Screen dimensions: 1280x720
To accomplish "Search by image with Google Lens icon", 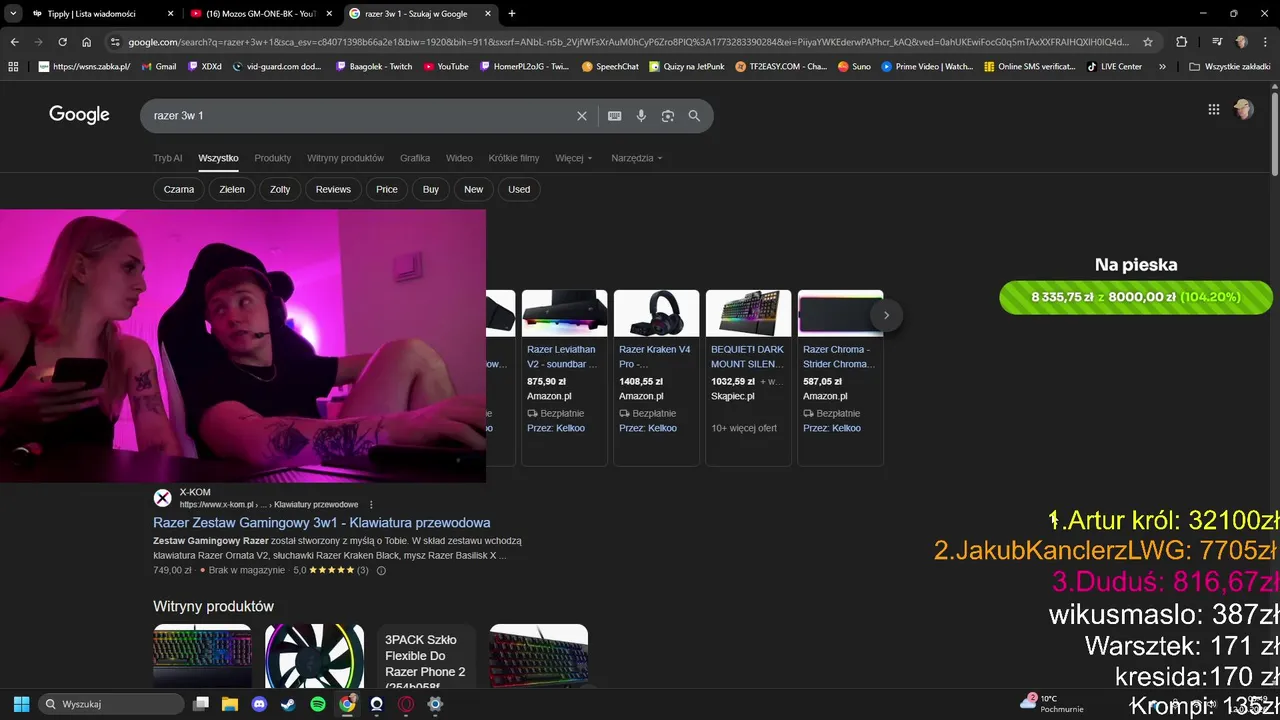I will (668, 116).
